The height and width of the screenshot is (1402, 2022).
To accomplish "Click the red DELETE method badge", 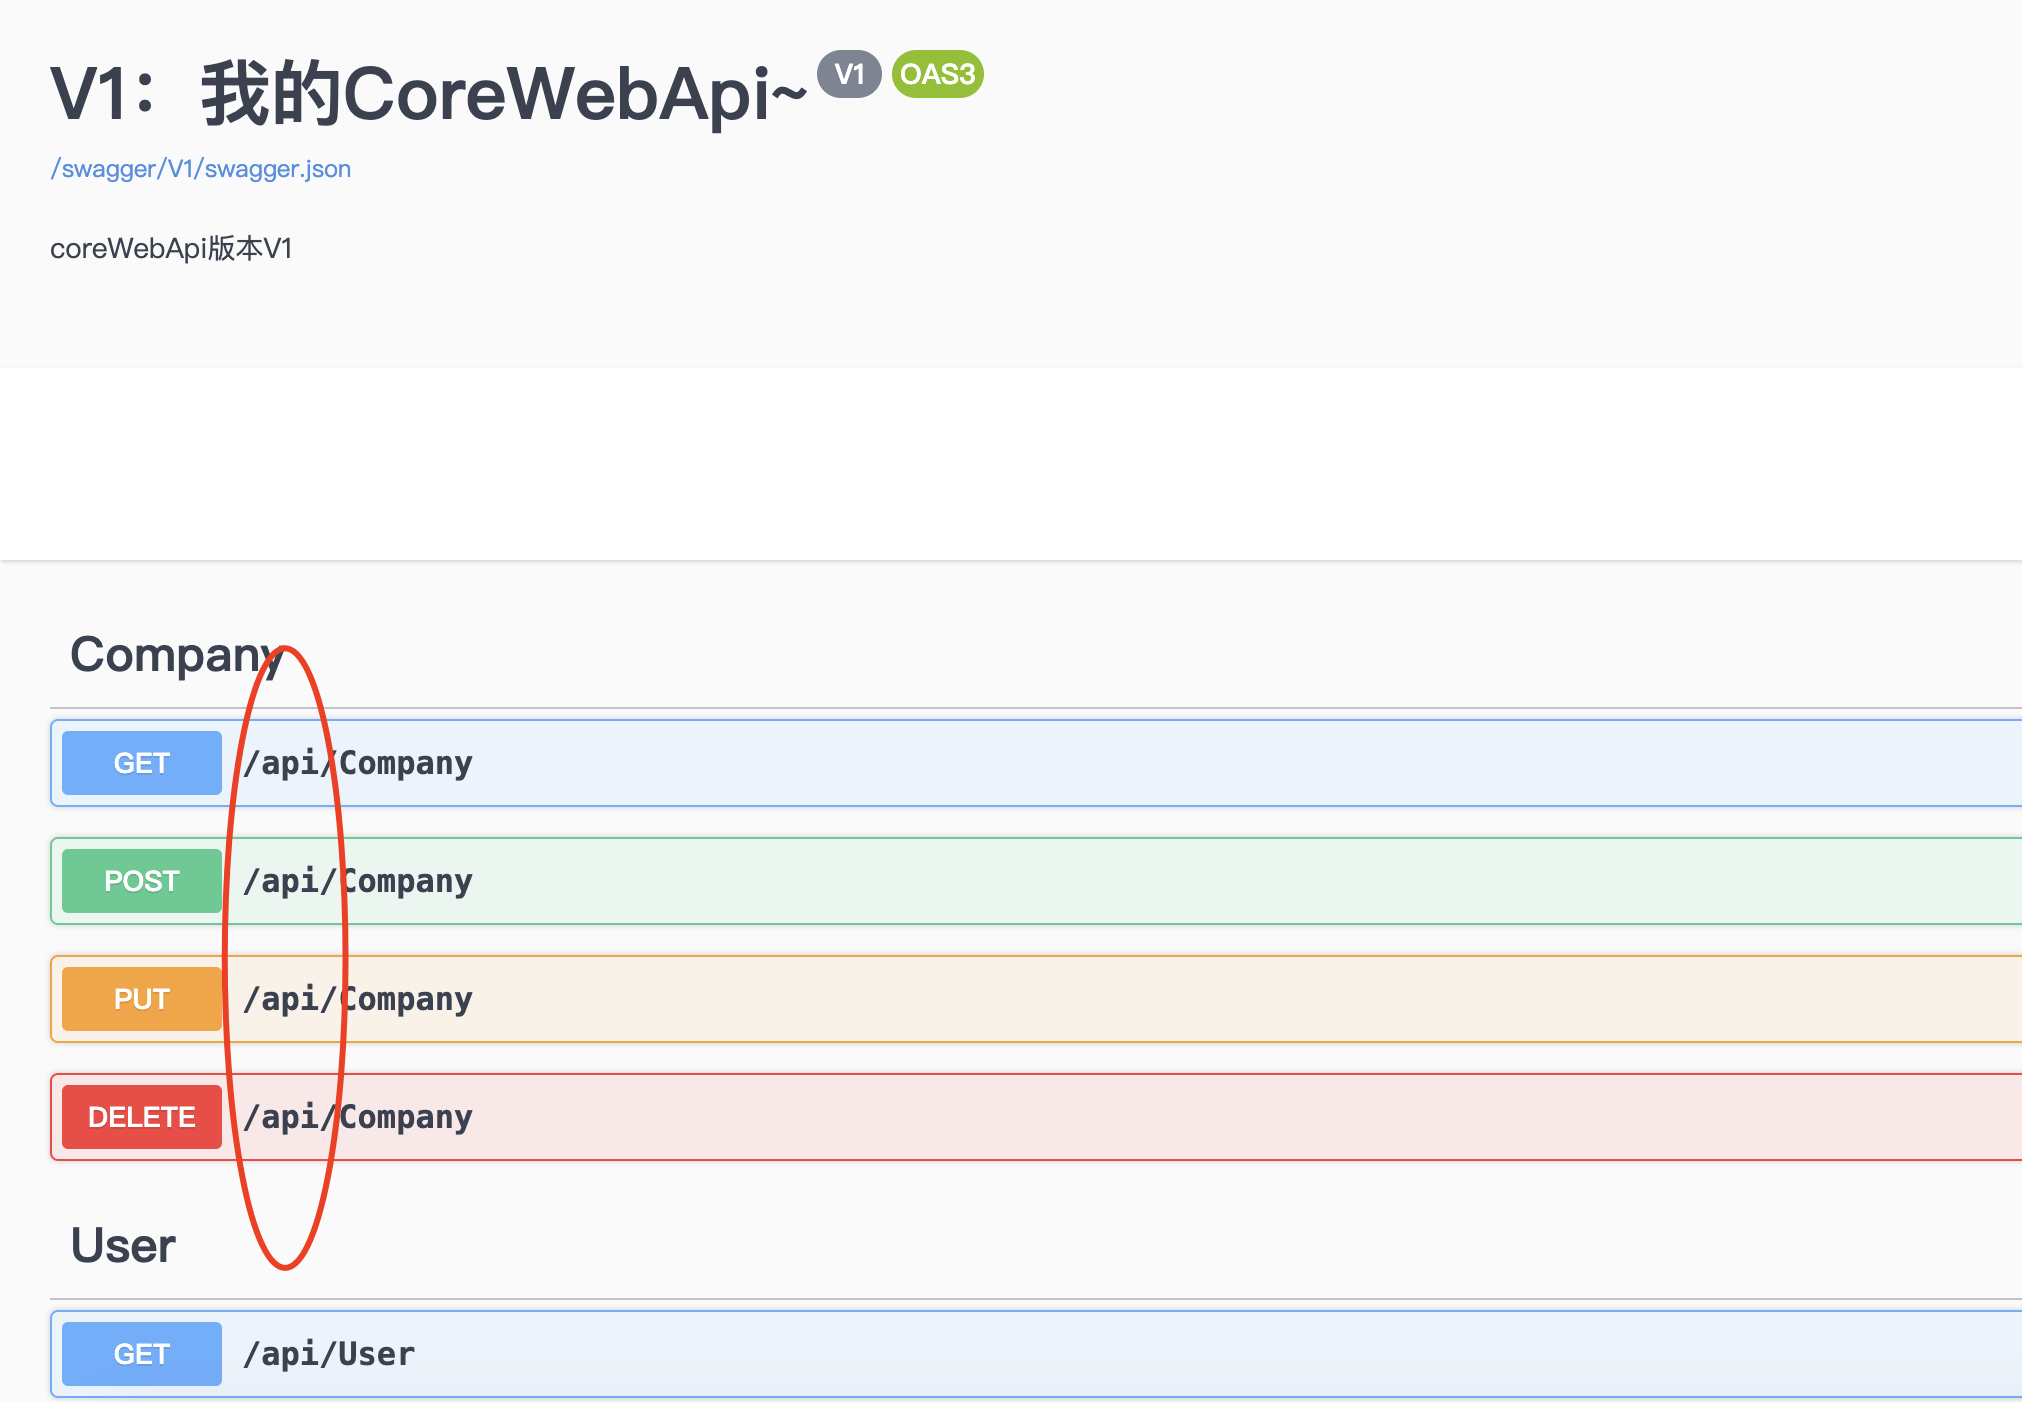I will tap(141, 1116).
